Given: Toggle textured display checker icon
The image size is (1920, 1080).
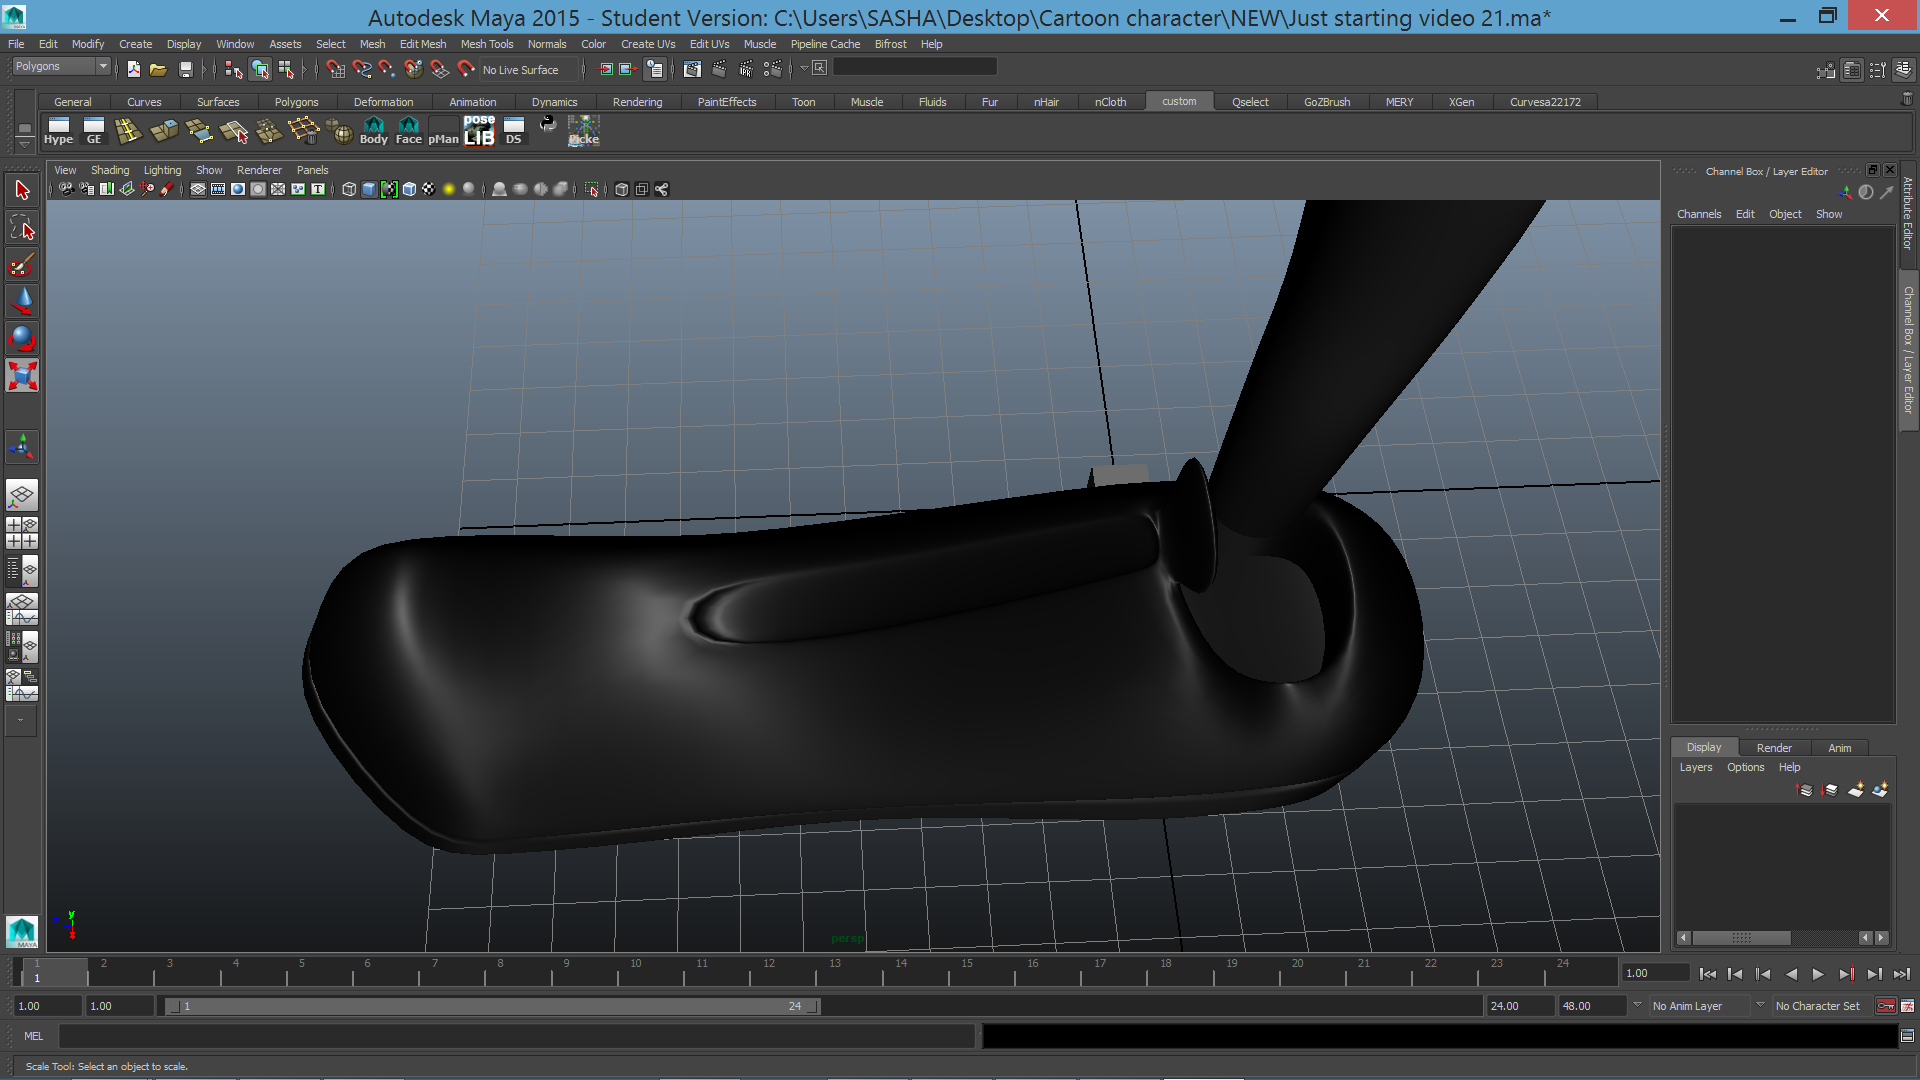Looking at the screenshot, I should [429, 189].
